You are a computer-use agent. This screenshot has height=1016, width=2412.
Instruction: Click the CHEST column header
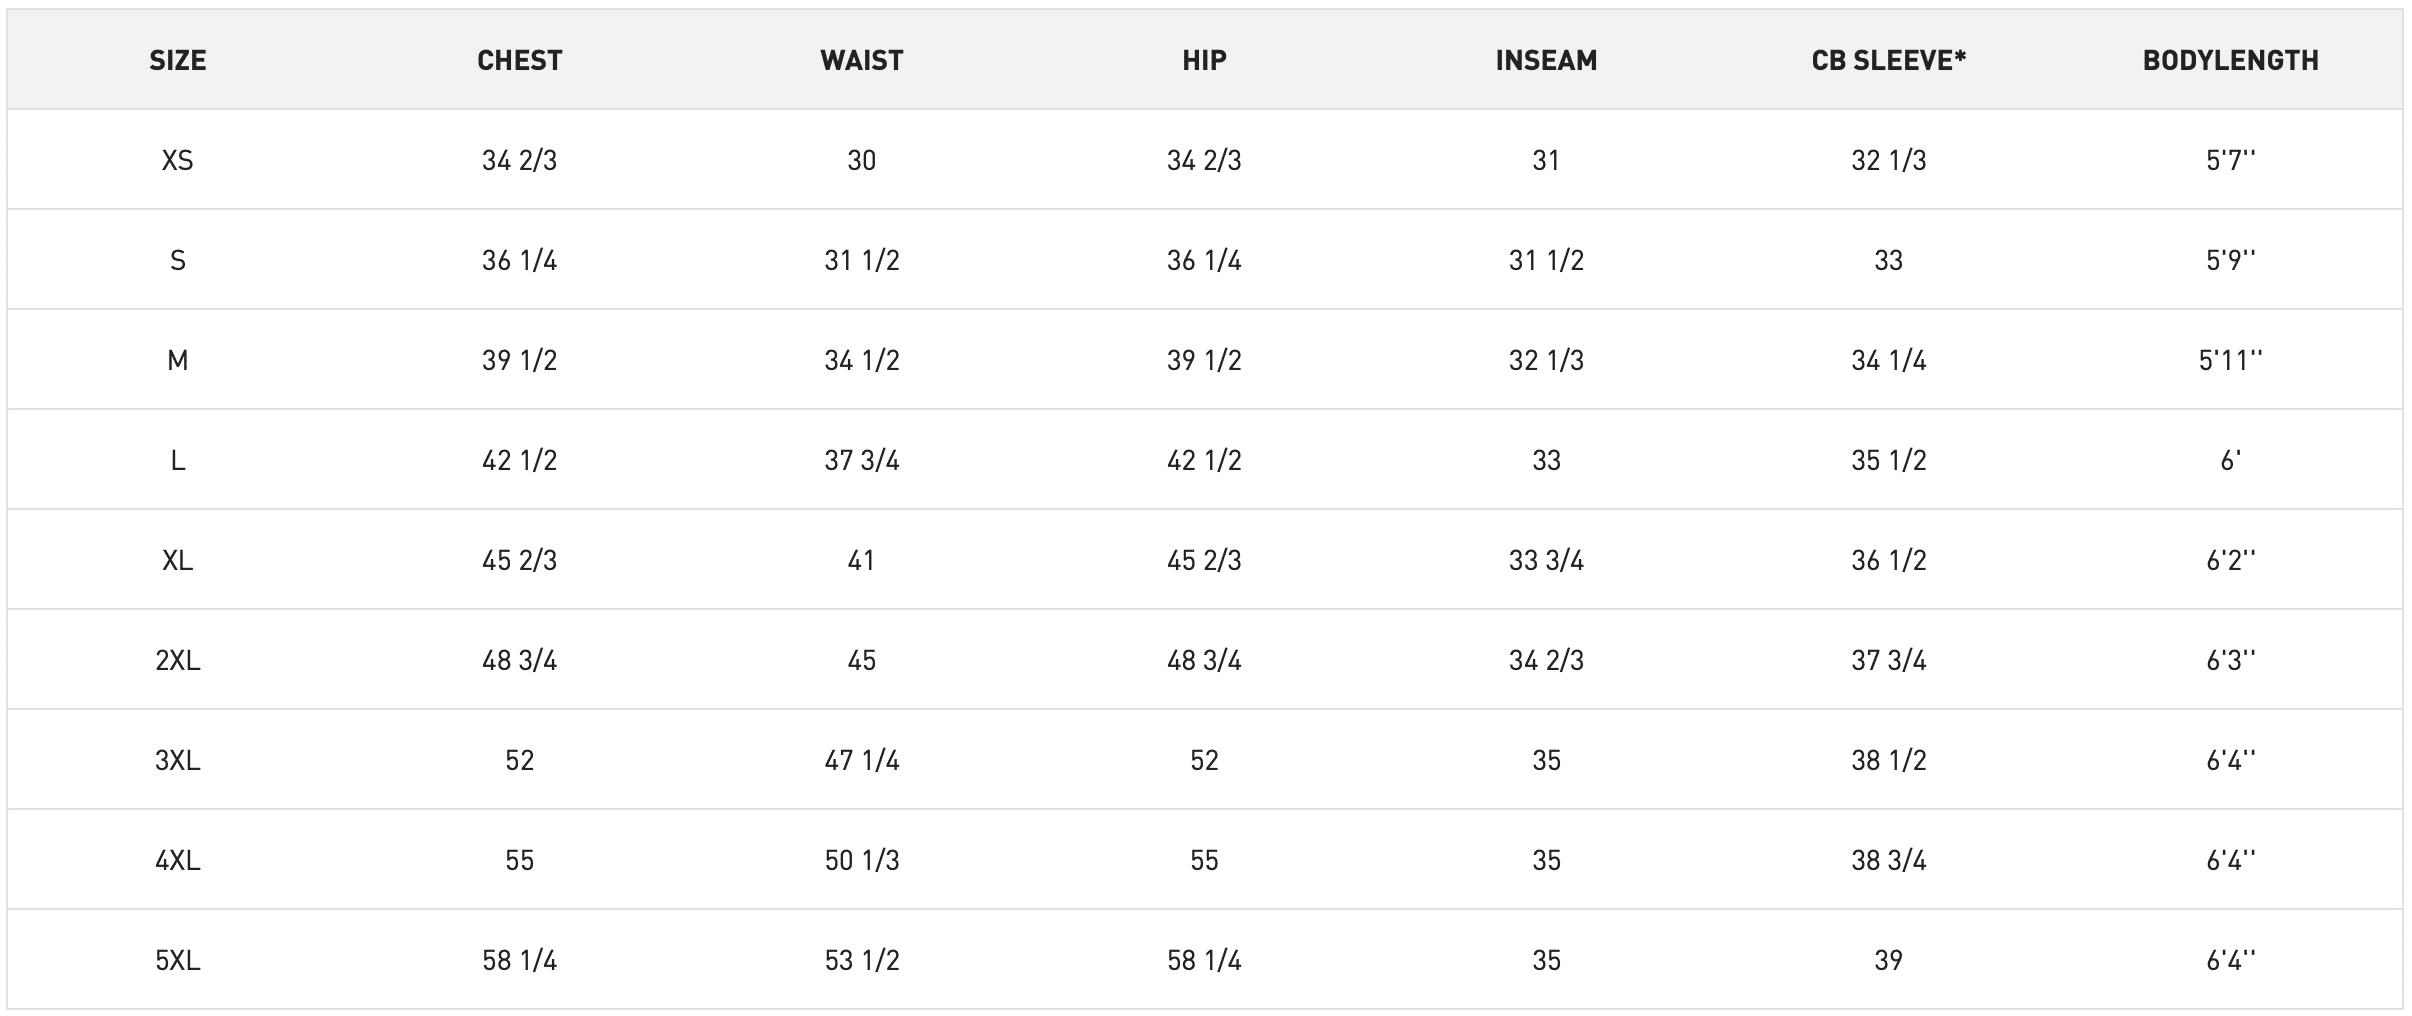point(520,60)
